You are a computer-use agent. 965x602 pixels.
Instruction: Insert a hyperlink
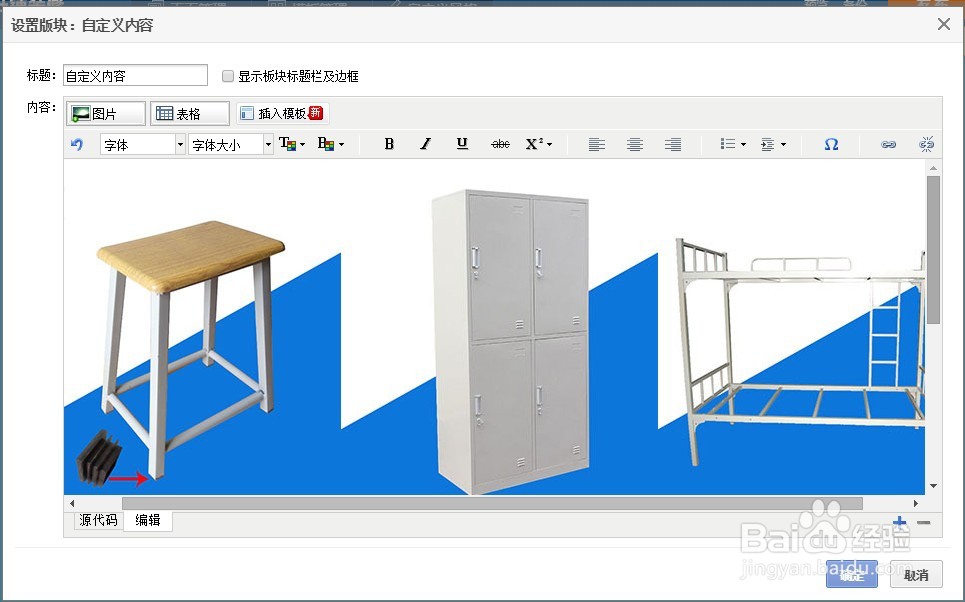pos(888,145)
